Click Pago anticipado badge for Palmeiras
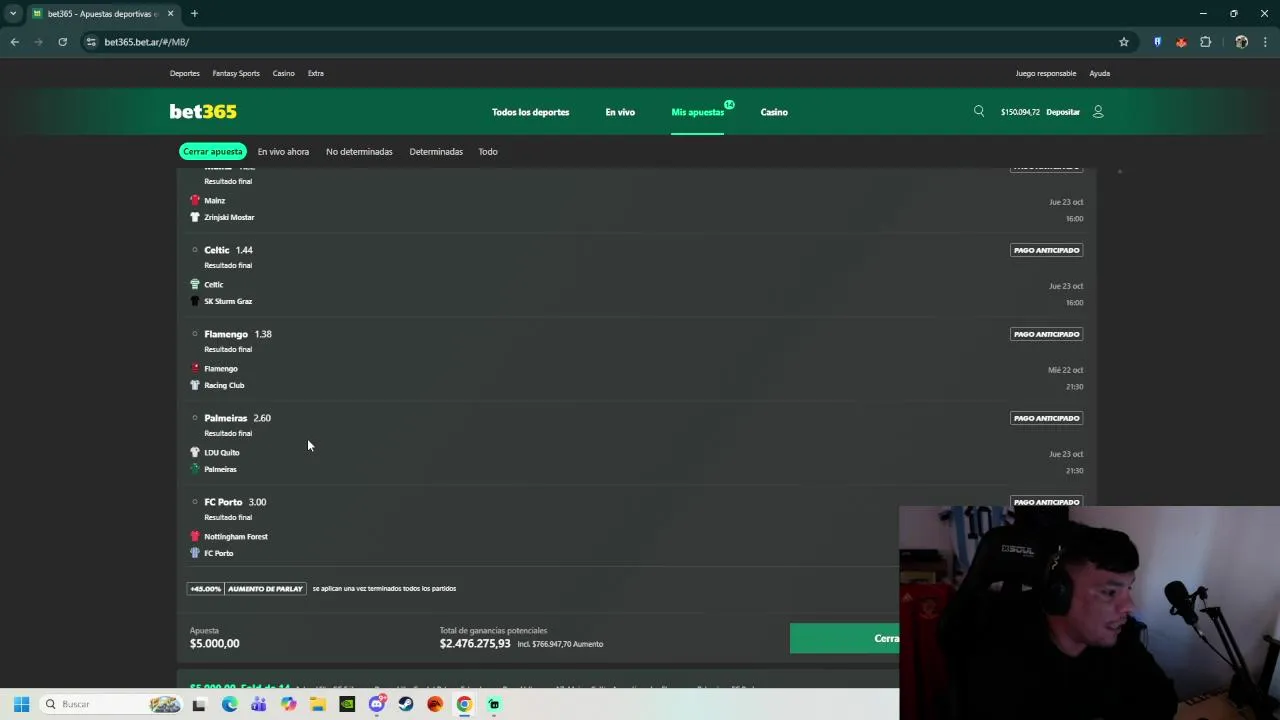The height and width of the screenshot is (720, 1280). point(1046,418)
